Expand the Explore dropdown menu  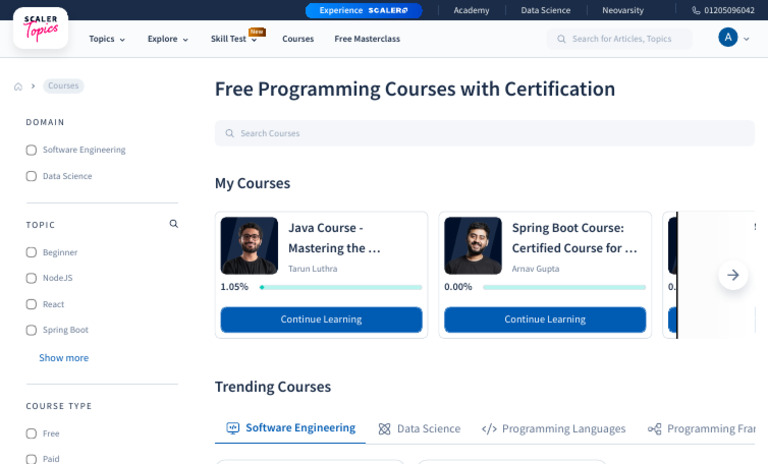point(168,39)
